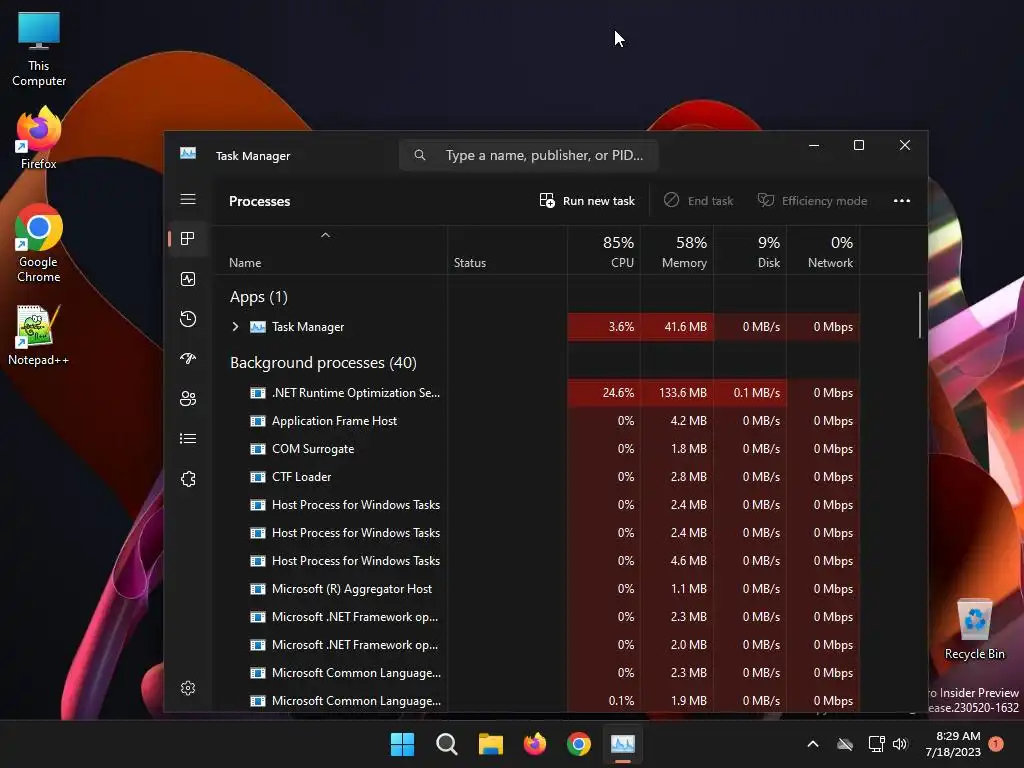This screenshot has height=768, width=1024.
Task: Click the network tray icon
Action: pyautogui.click(x=876, y=744)
